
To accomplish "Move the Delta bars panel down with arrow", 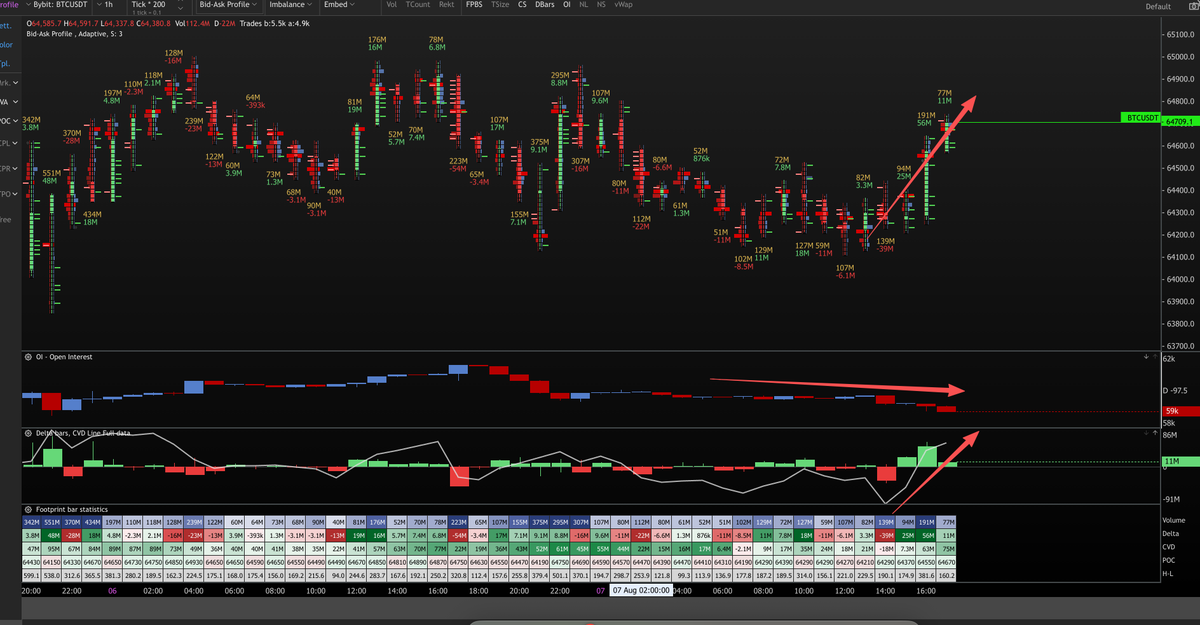I will (1146, 433).
